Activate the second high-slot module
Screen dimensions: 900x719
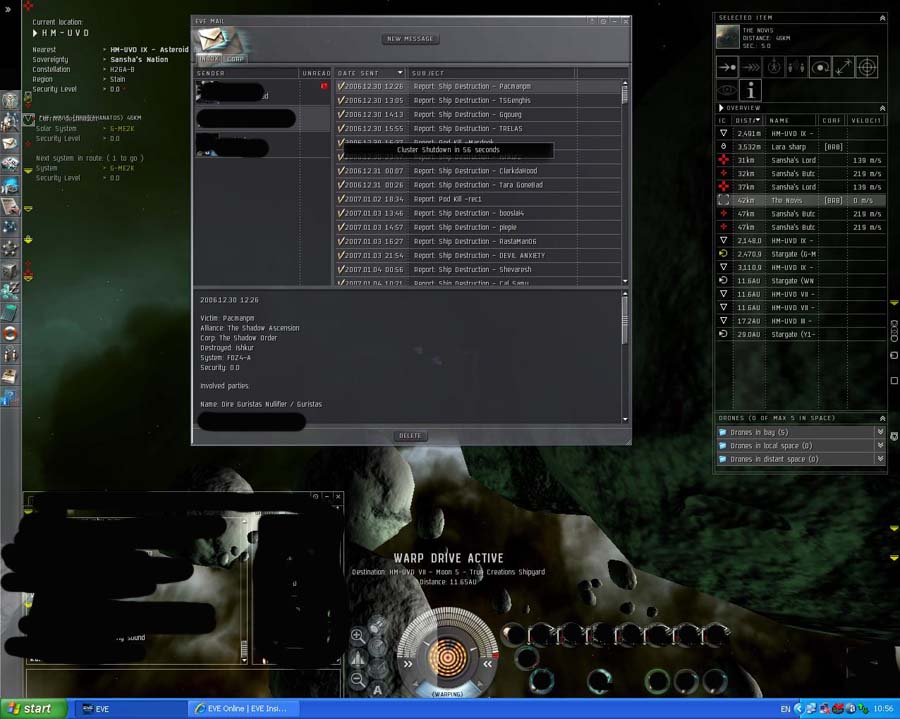point(543,635)
